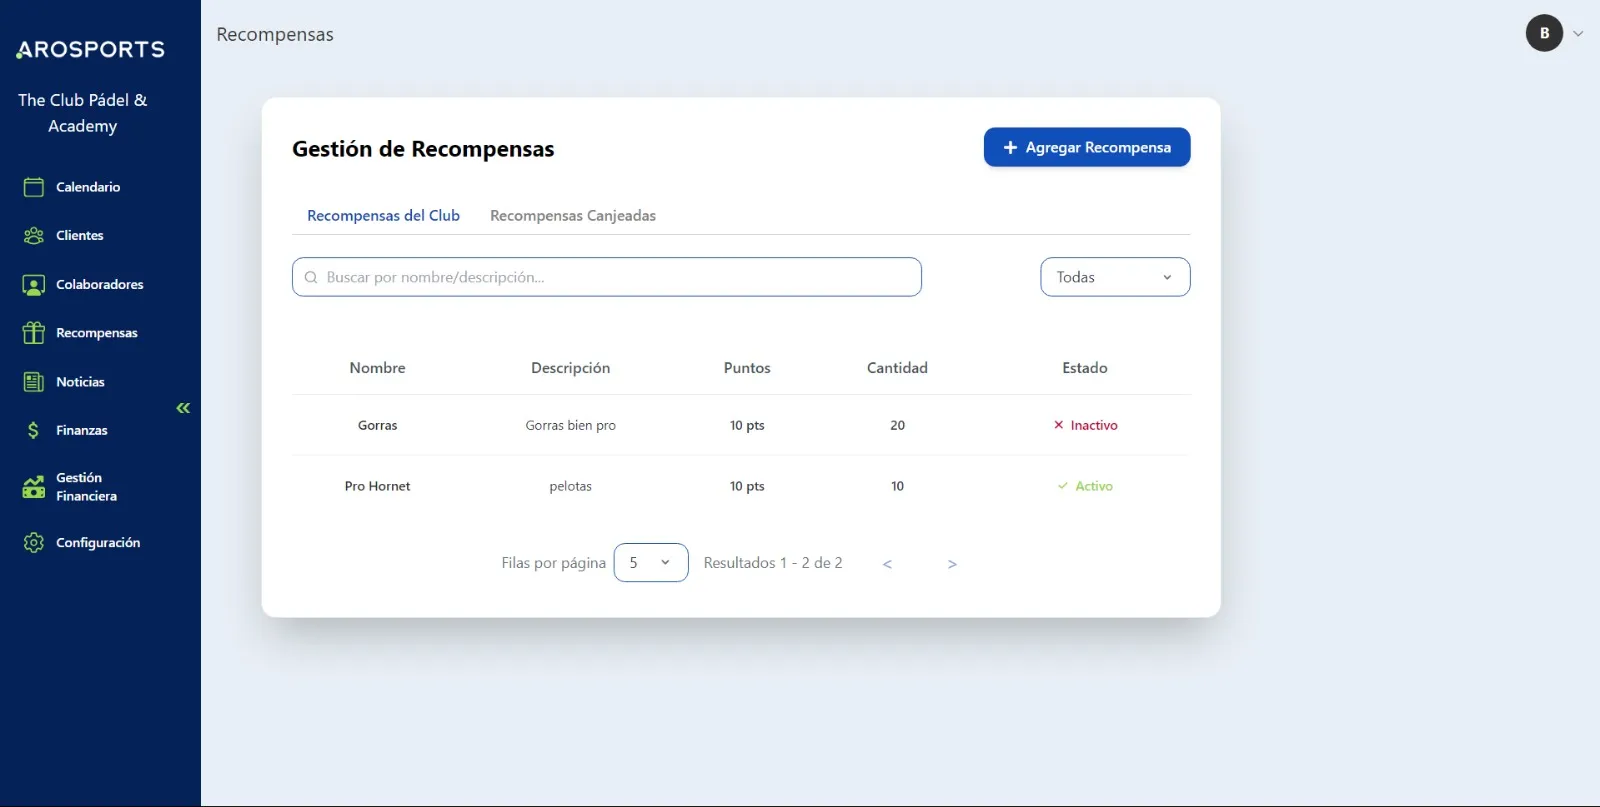Image resolution: width=1600 pixels, height=807 pixels.
Task: Click the search magnifier icon
Action: point(311,277)
